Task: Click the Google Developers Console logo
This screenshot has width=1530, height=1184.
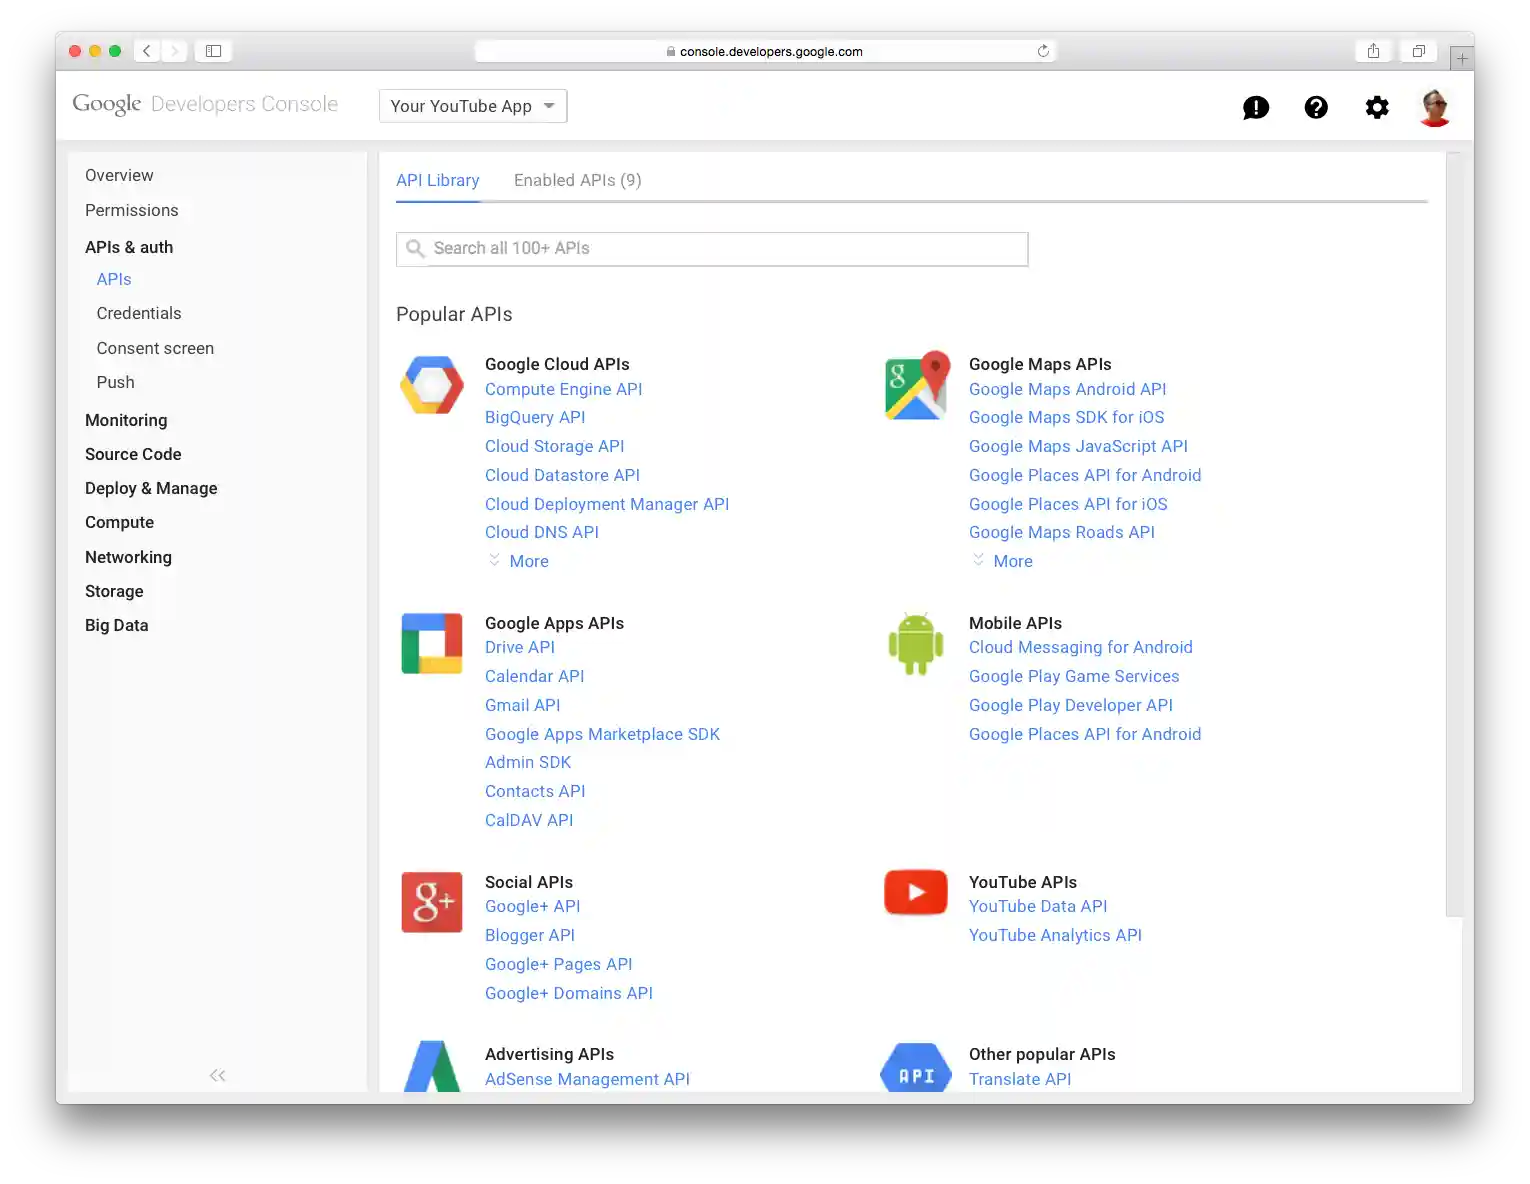Action: (x=205, y=104)
